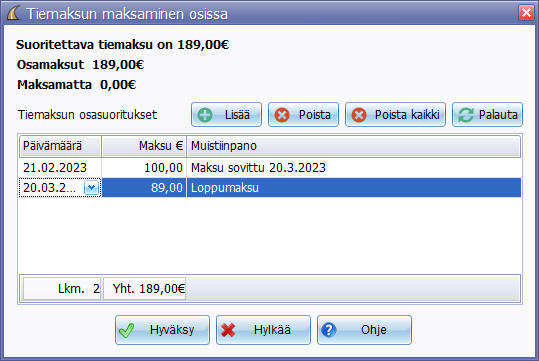539x361 pixels.
Task: Click the Lkm. 2 count footer cell
Action: [62, 289]
